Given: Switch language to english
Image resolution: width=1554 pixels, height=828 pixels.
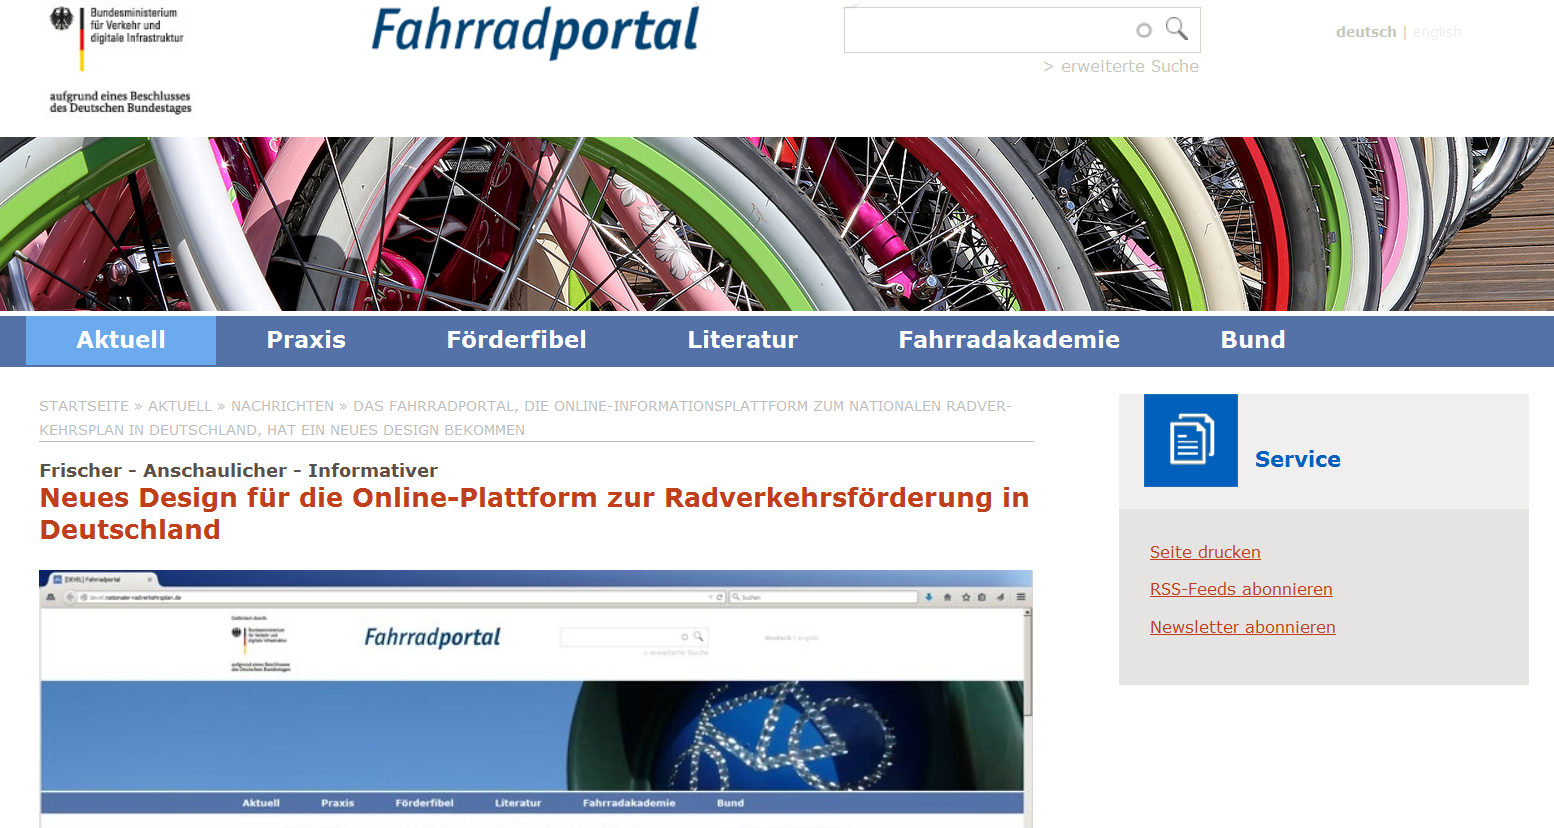Looking at the screenshot, I should [1437, 32].
